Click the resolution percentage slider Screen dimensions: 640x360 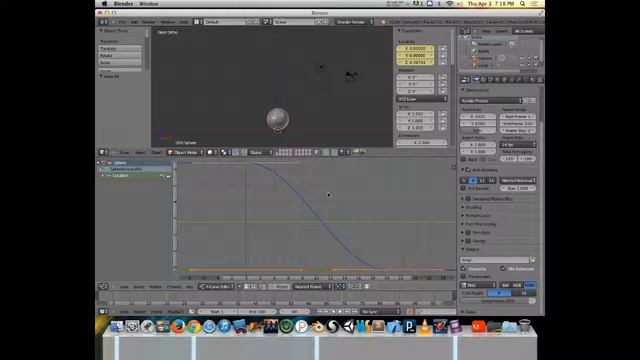[478, 131]
